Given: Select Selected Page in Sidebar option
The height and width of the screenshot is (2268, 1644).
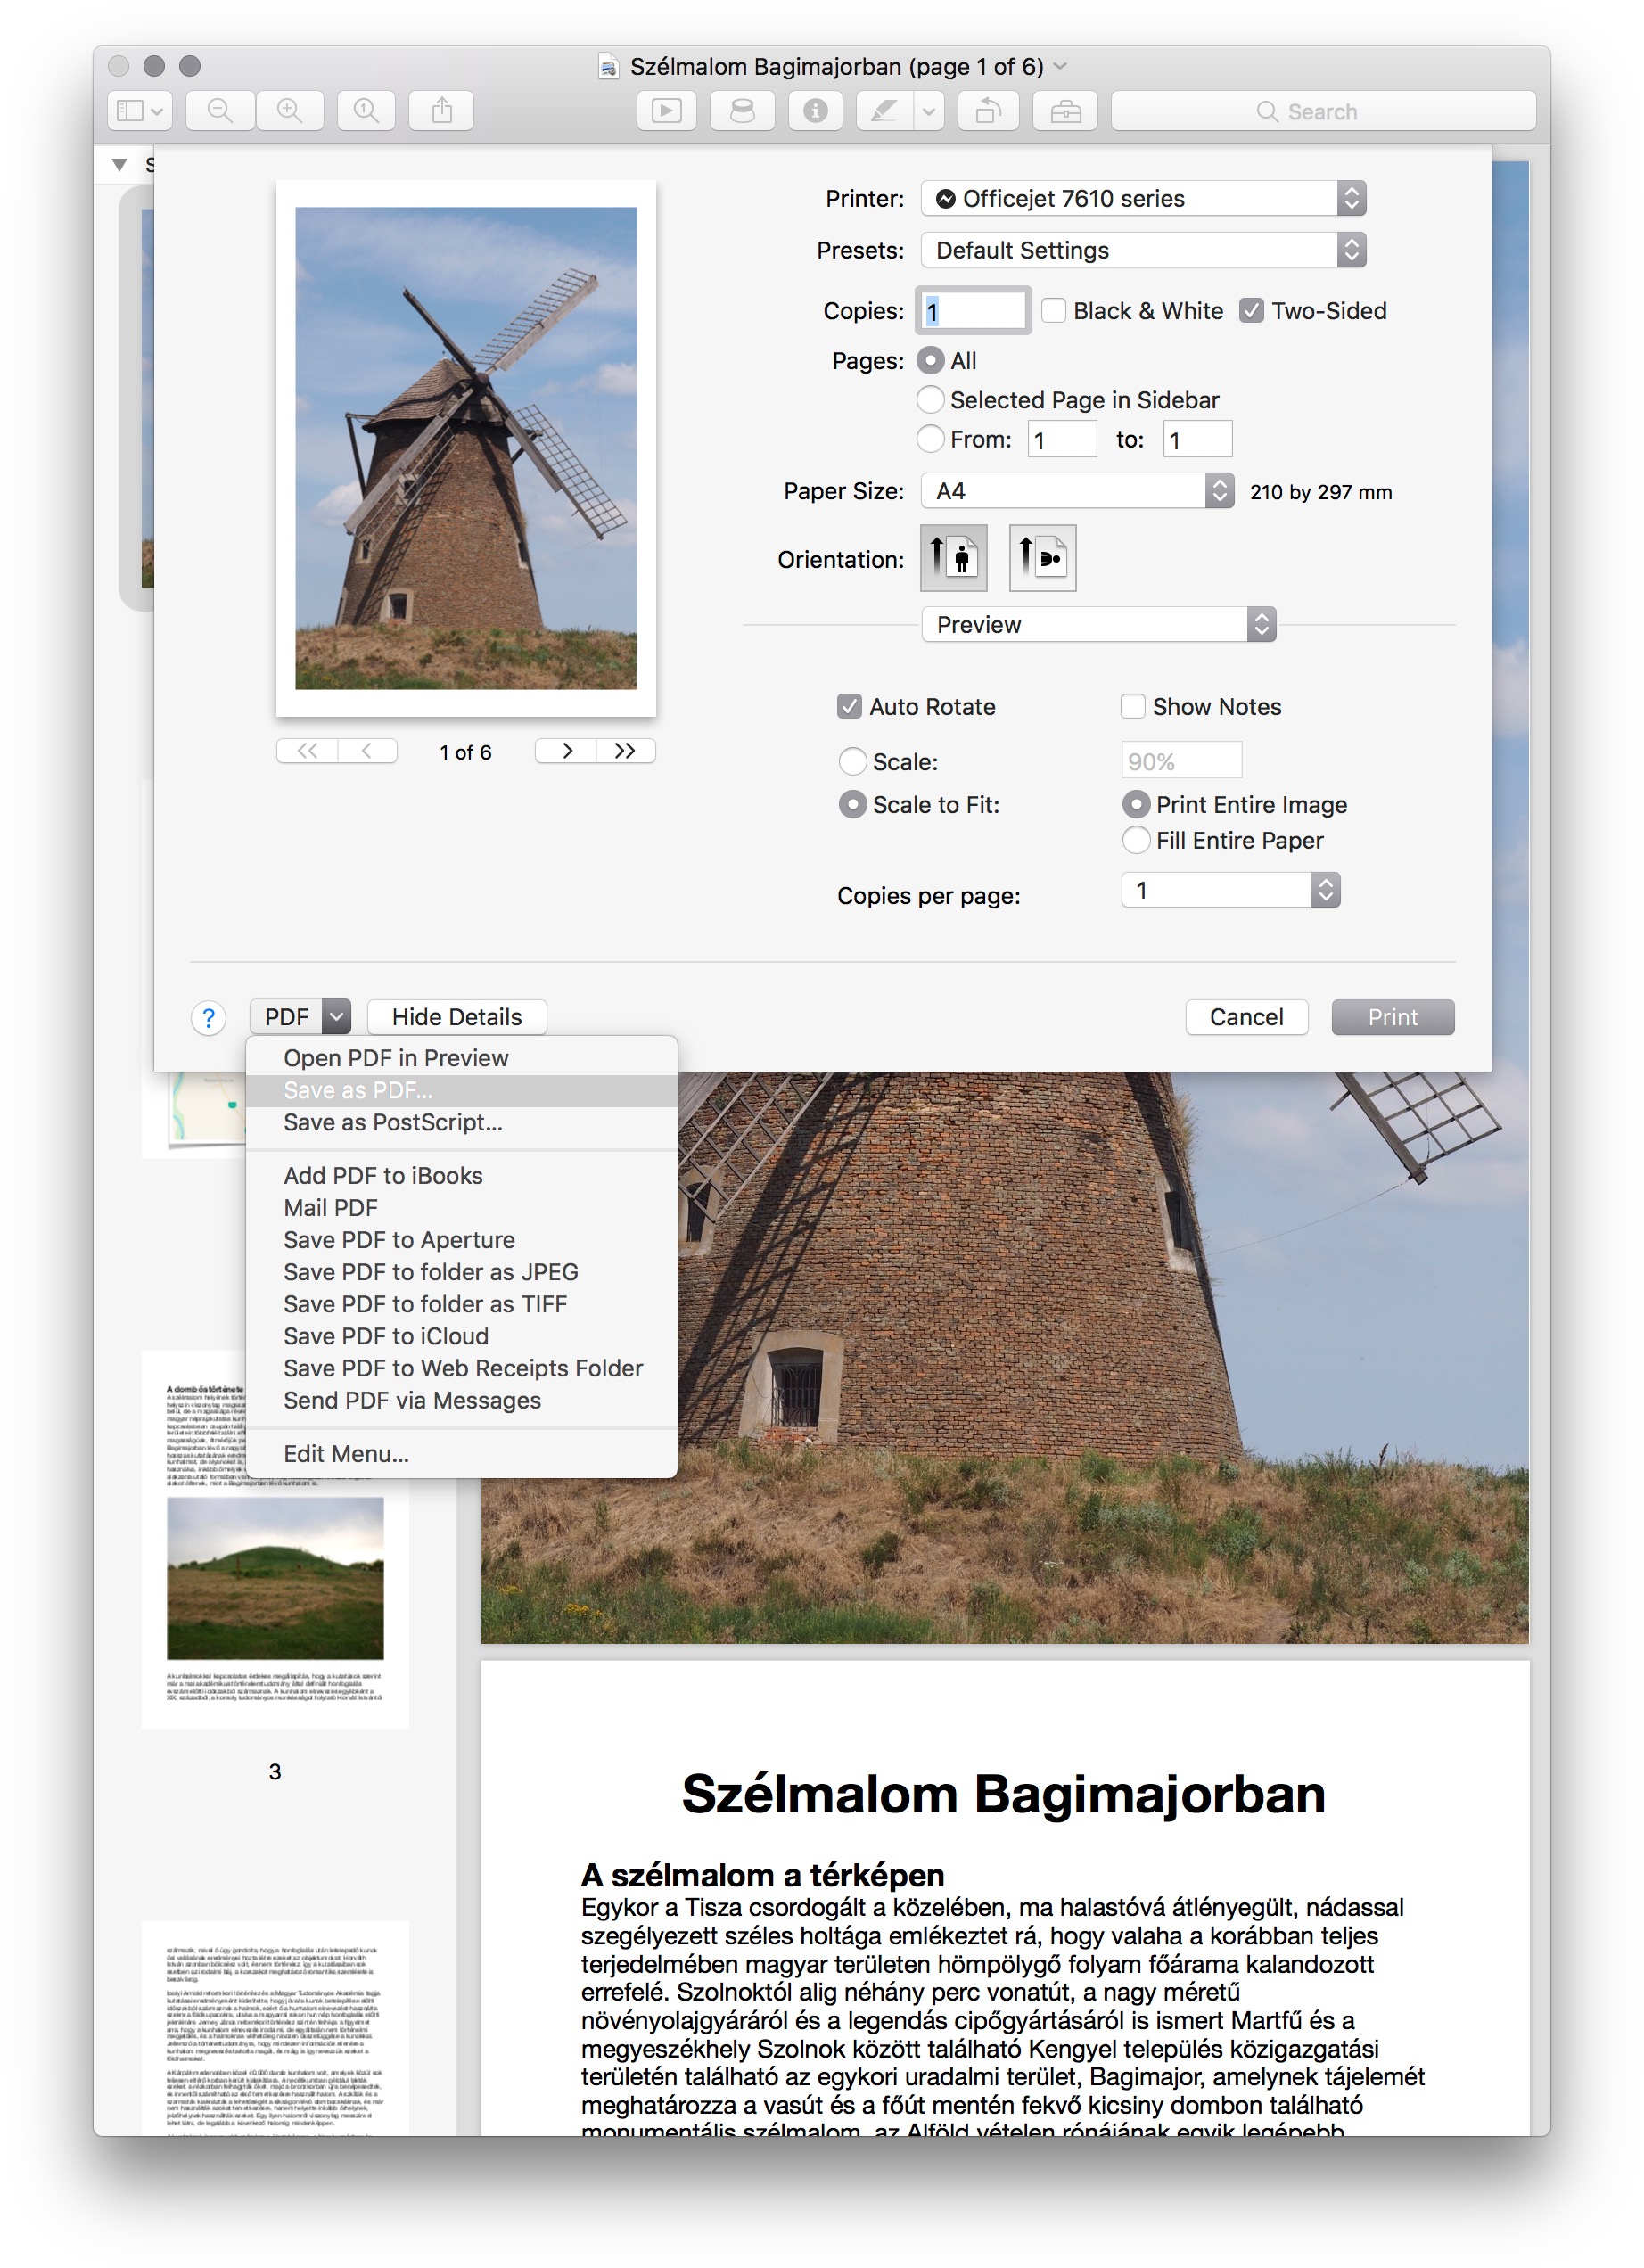Looking at the screenshot, I should pyautogui.click(x=931, y=400).
